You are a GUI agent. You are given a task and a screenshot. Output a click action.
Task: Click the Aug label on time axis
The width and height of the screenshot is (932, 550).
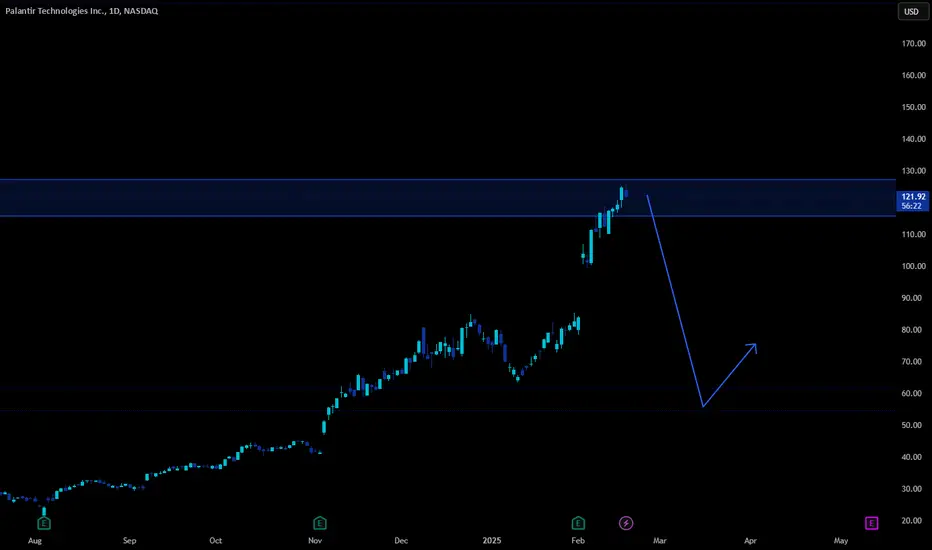pyautogui.click(x=35, y=541)
